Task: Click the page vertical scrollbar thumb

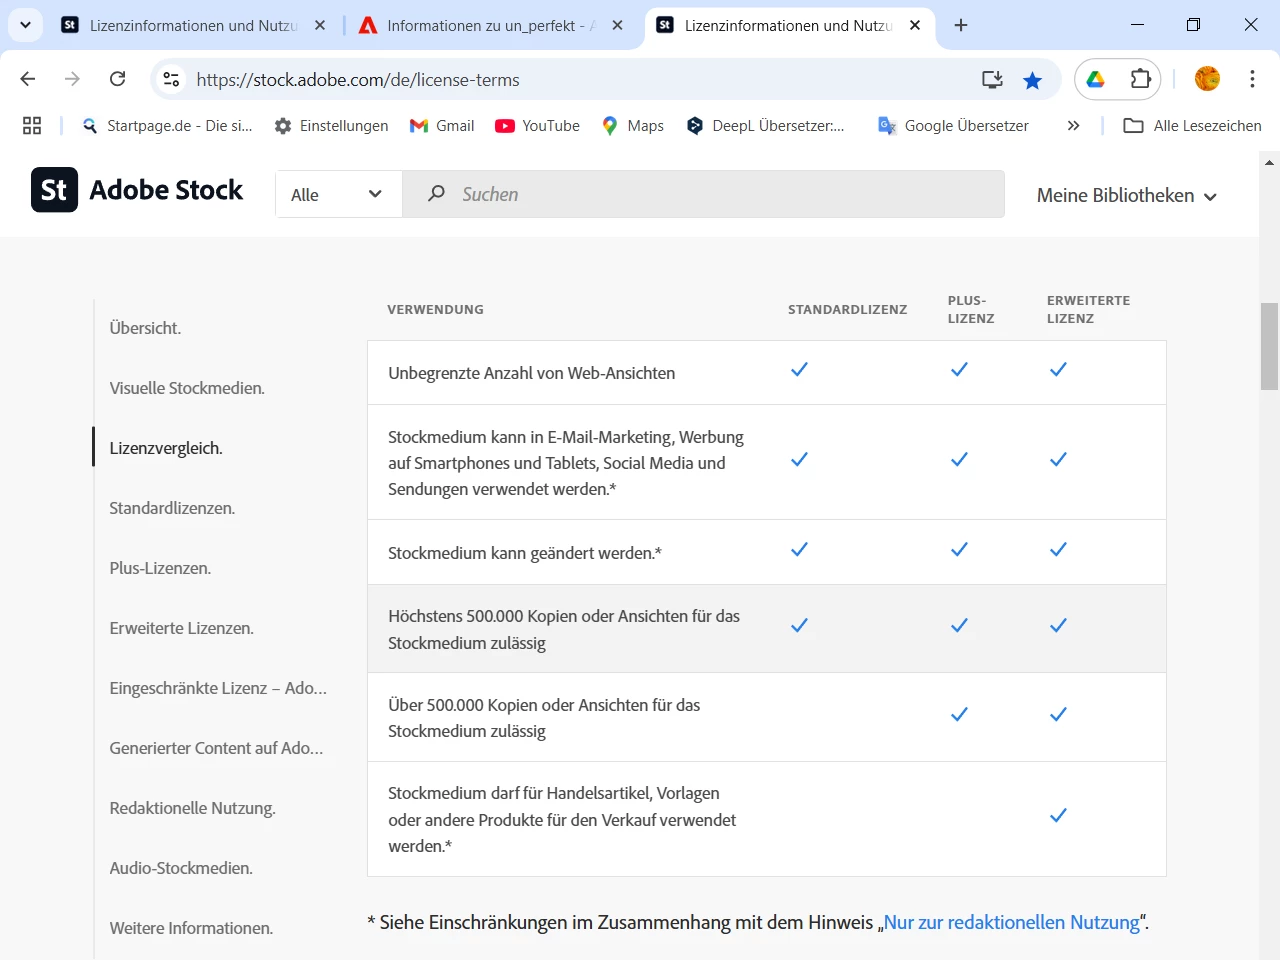Action: coord(1269,346)
